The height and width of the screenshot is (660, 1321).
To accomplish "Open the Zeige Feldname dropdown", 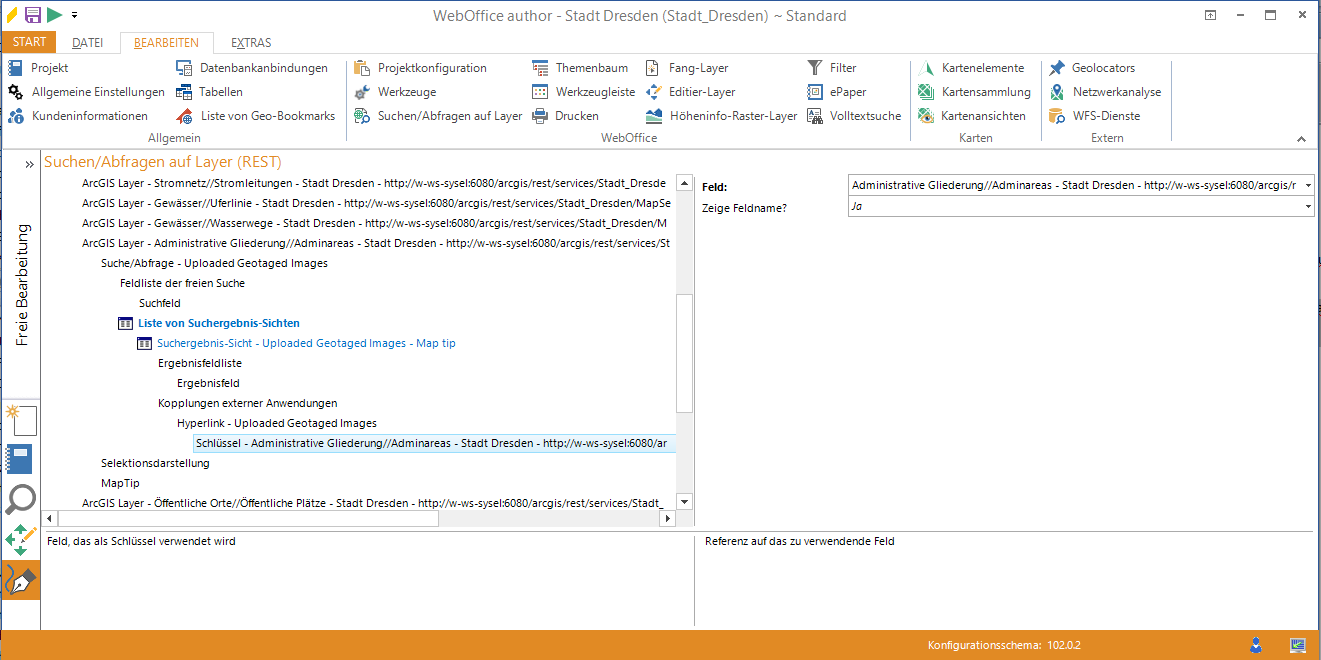I will (1308, 207).
